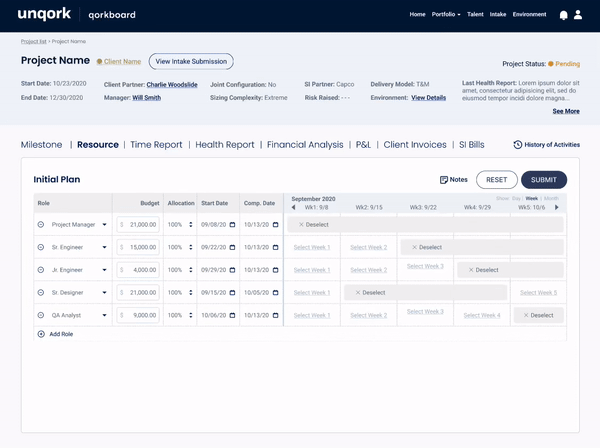Select Week 1 for Sr. Engineer
This screenshot has height=448, width=600.
311,247
